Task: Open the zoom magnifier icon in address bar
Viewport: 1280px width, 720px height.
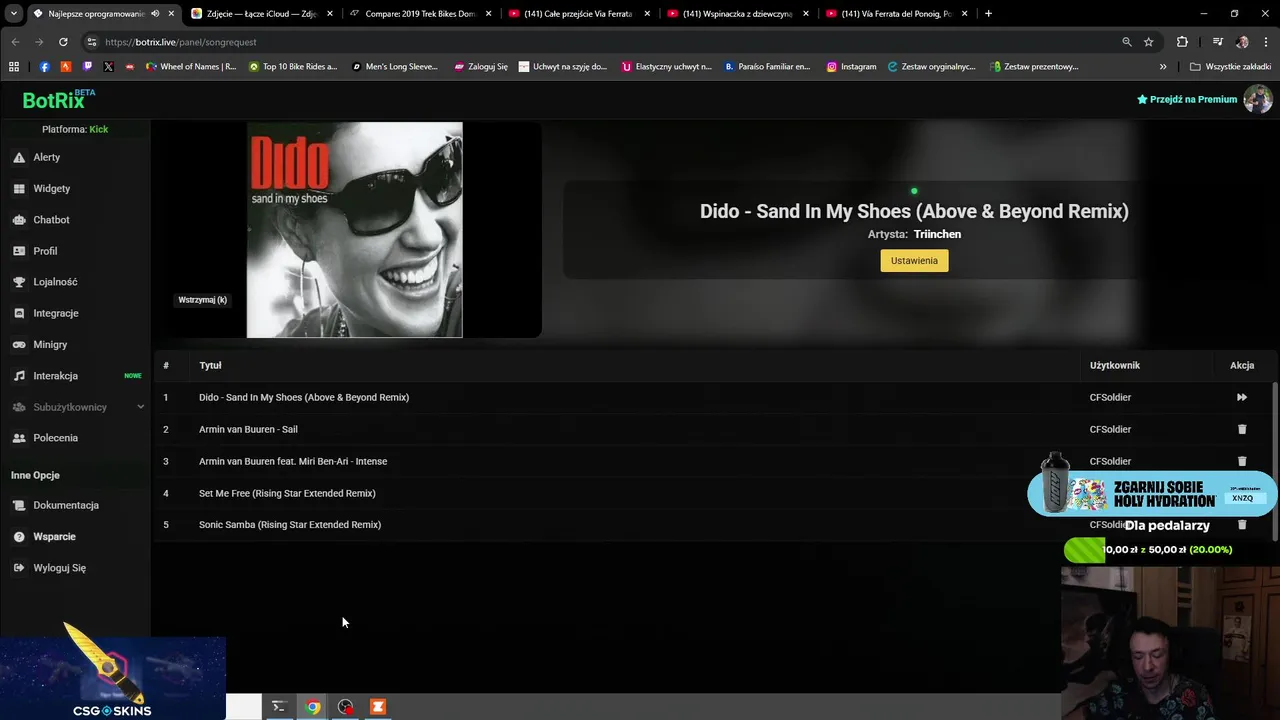Action: pyautogui.click(x=1127, y=42)
